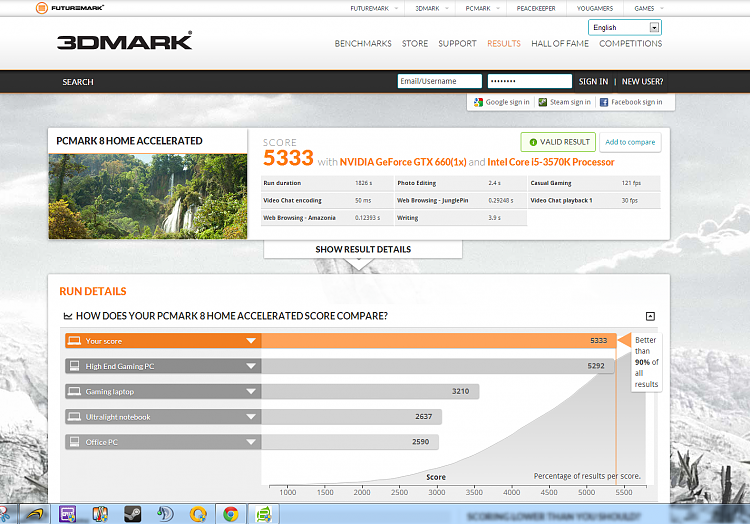Viewport: 750px width, 524px height.
Task: Open the English language dropdown
Action: (x=625, y=28)
